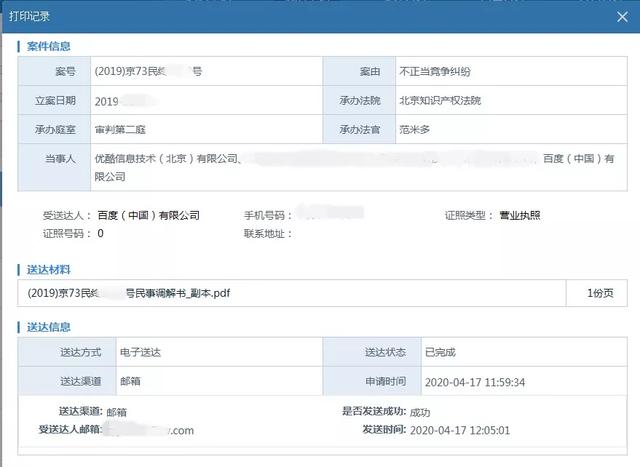This screenshot has height=467, width=640.
Task: Click the 证照类型 label
Action: (x=469, y=215)
